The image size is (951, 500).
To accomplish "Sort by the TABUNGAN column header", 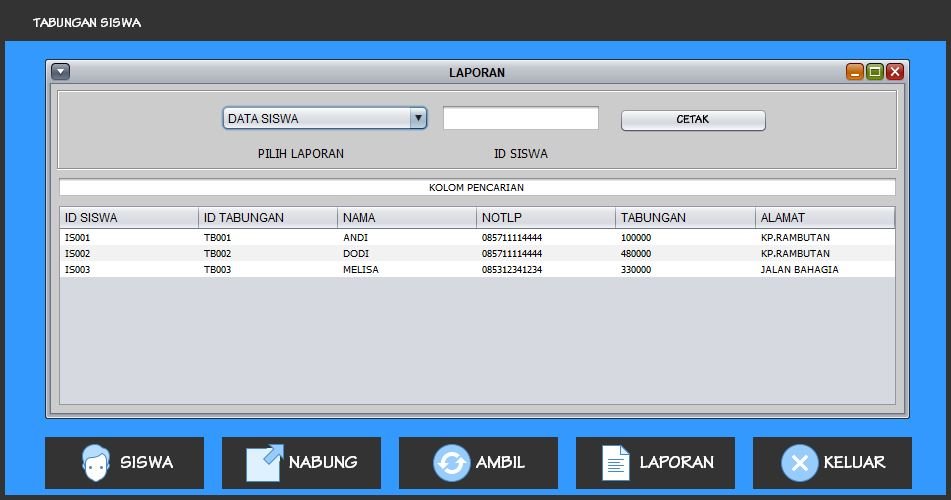I will tap(685, 217).
